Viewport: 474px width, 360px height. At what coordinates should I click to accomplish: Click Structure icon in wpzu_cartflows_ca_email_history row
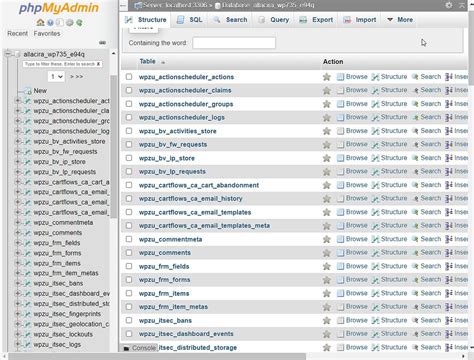pyautogui.click(x=375, y=199)
